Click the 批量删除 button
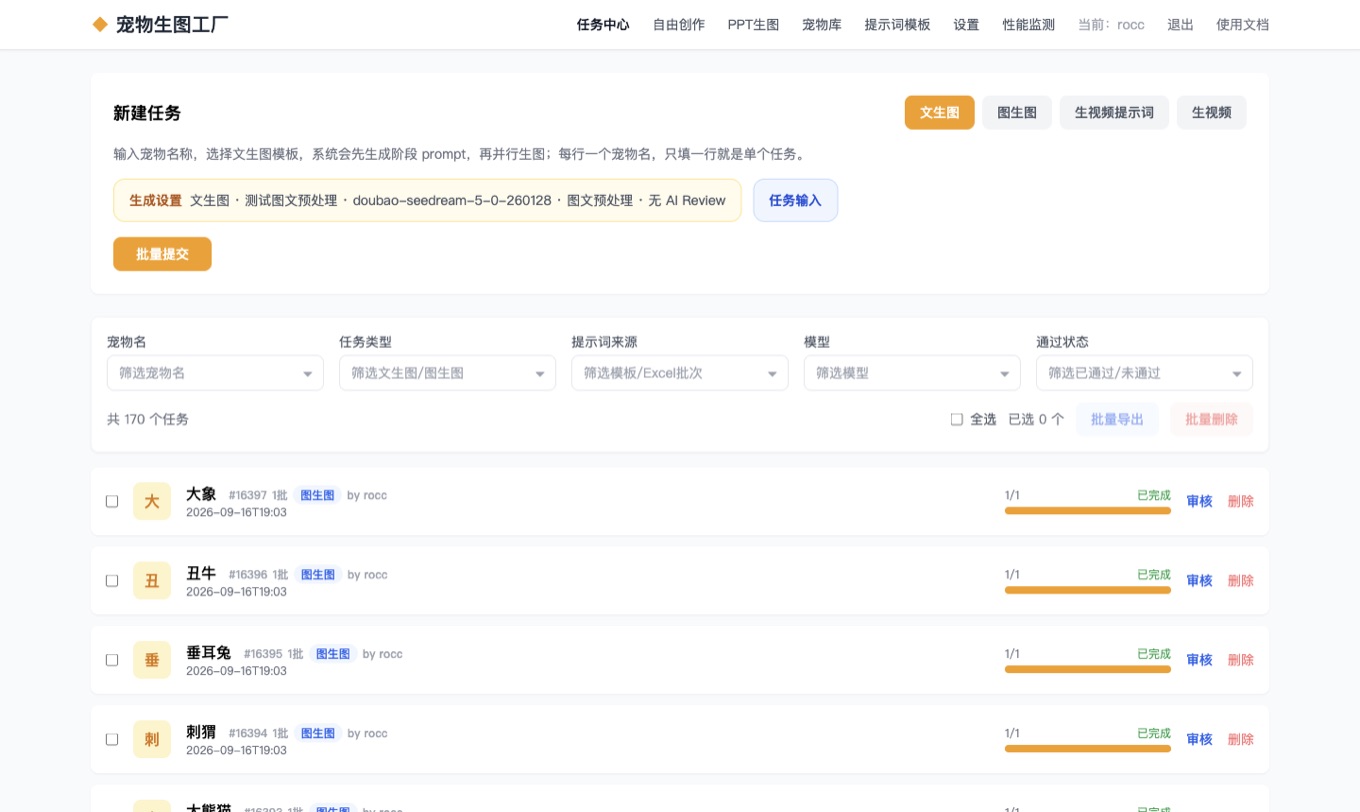The height and width of the screenshot is (812, 1360). tap(1211, 419)
